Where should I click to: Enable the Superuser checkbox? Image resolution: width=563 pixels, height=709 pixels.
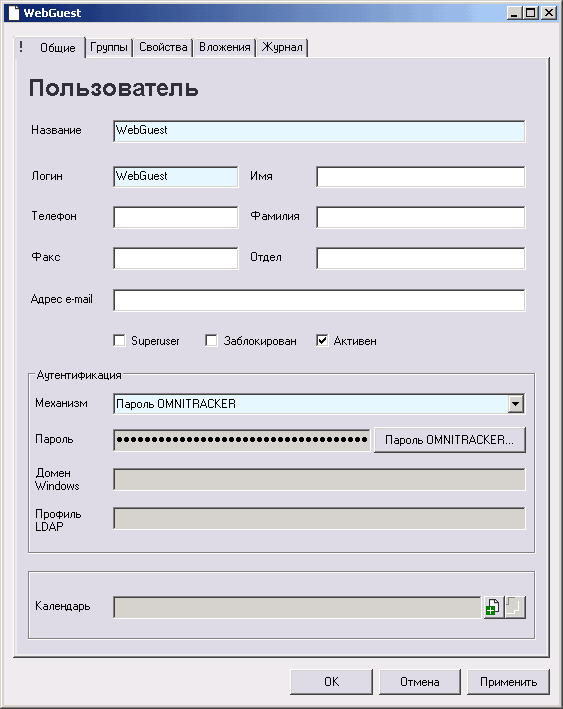coord(119,340)
